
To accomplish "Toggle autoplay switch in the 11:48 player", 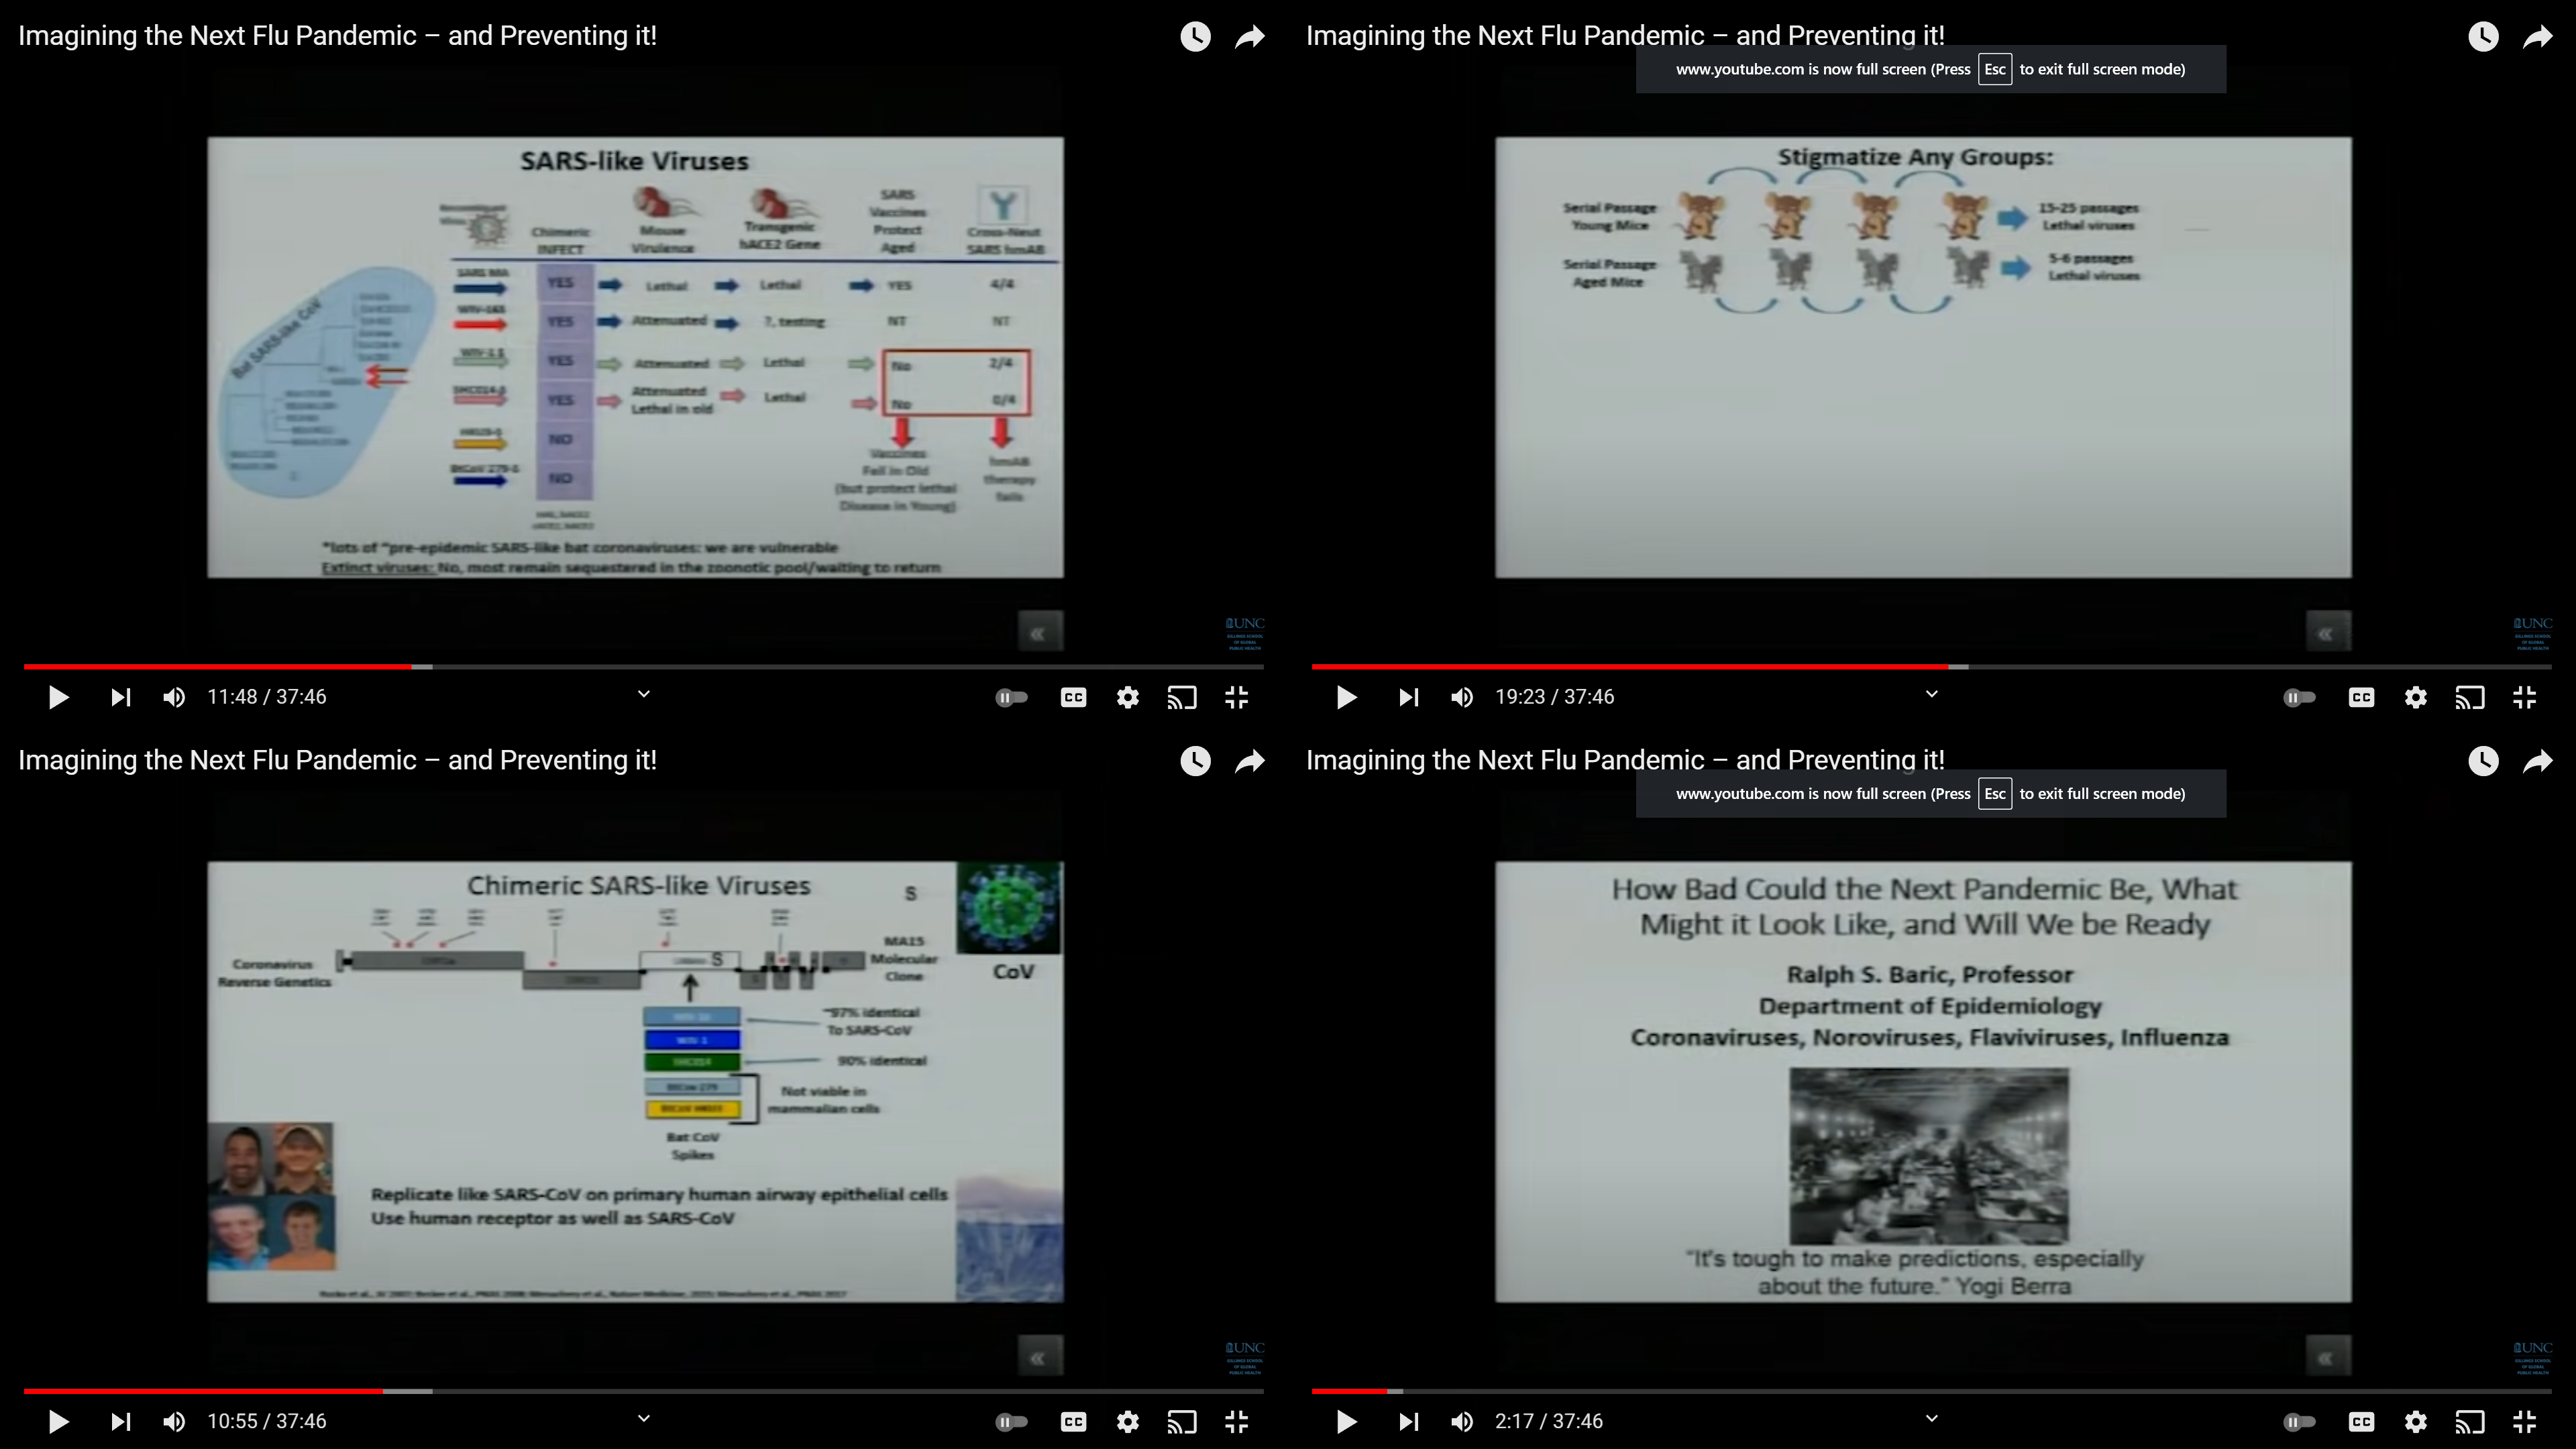I will coord(1011,697).
